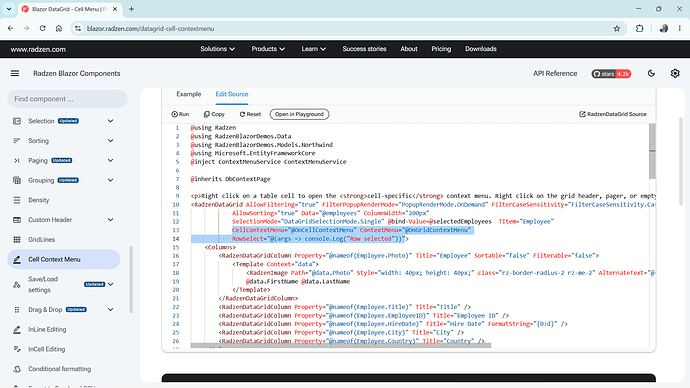
Task: Go to browser home page
Action: click(x=59, y=29)
